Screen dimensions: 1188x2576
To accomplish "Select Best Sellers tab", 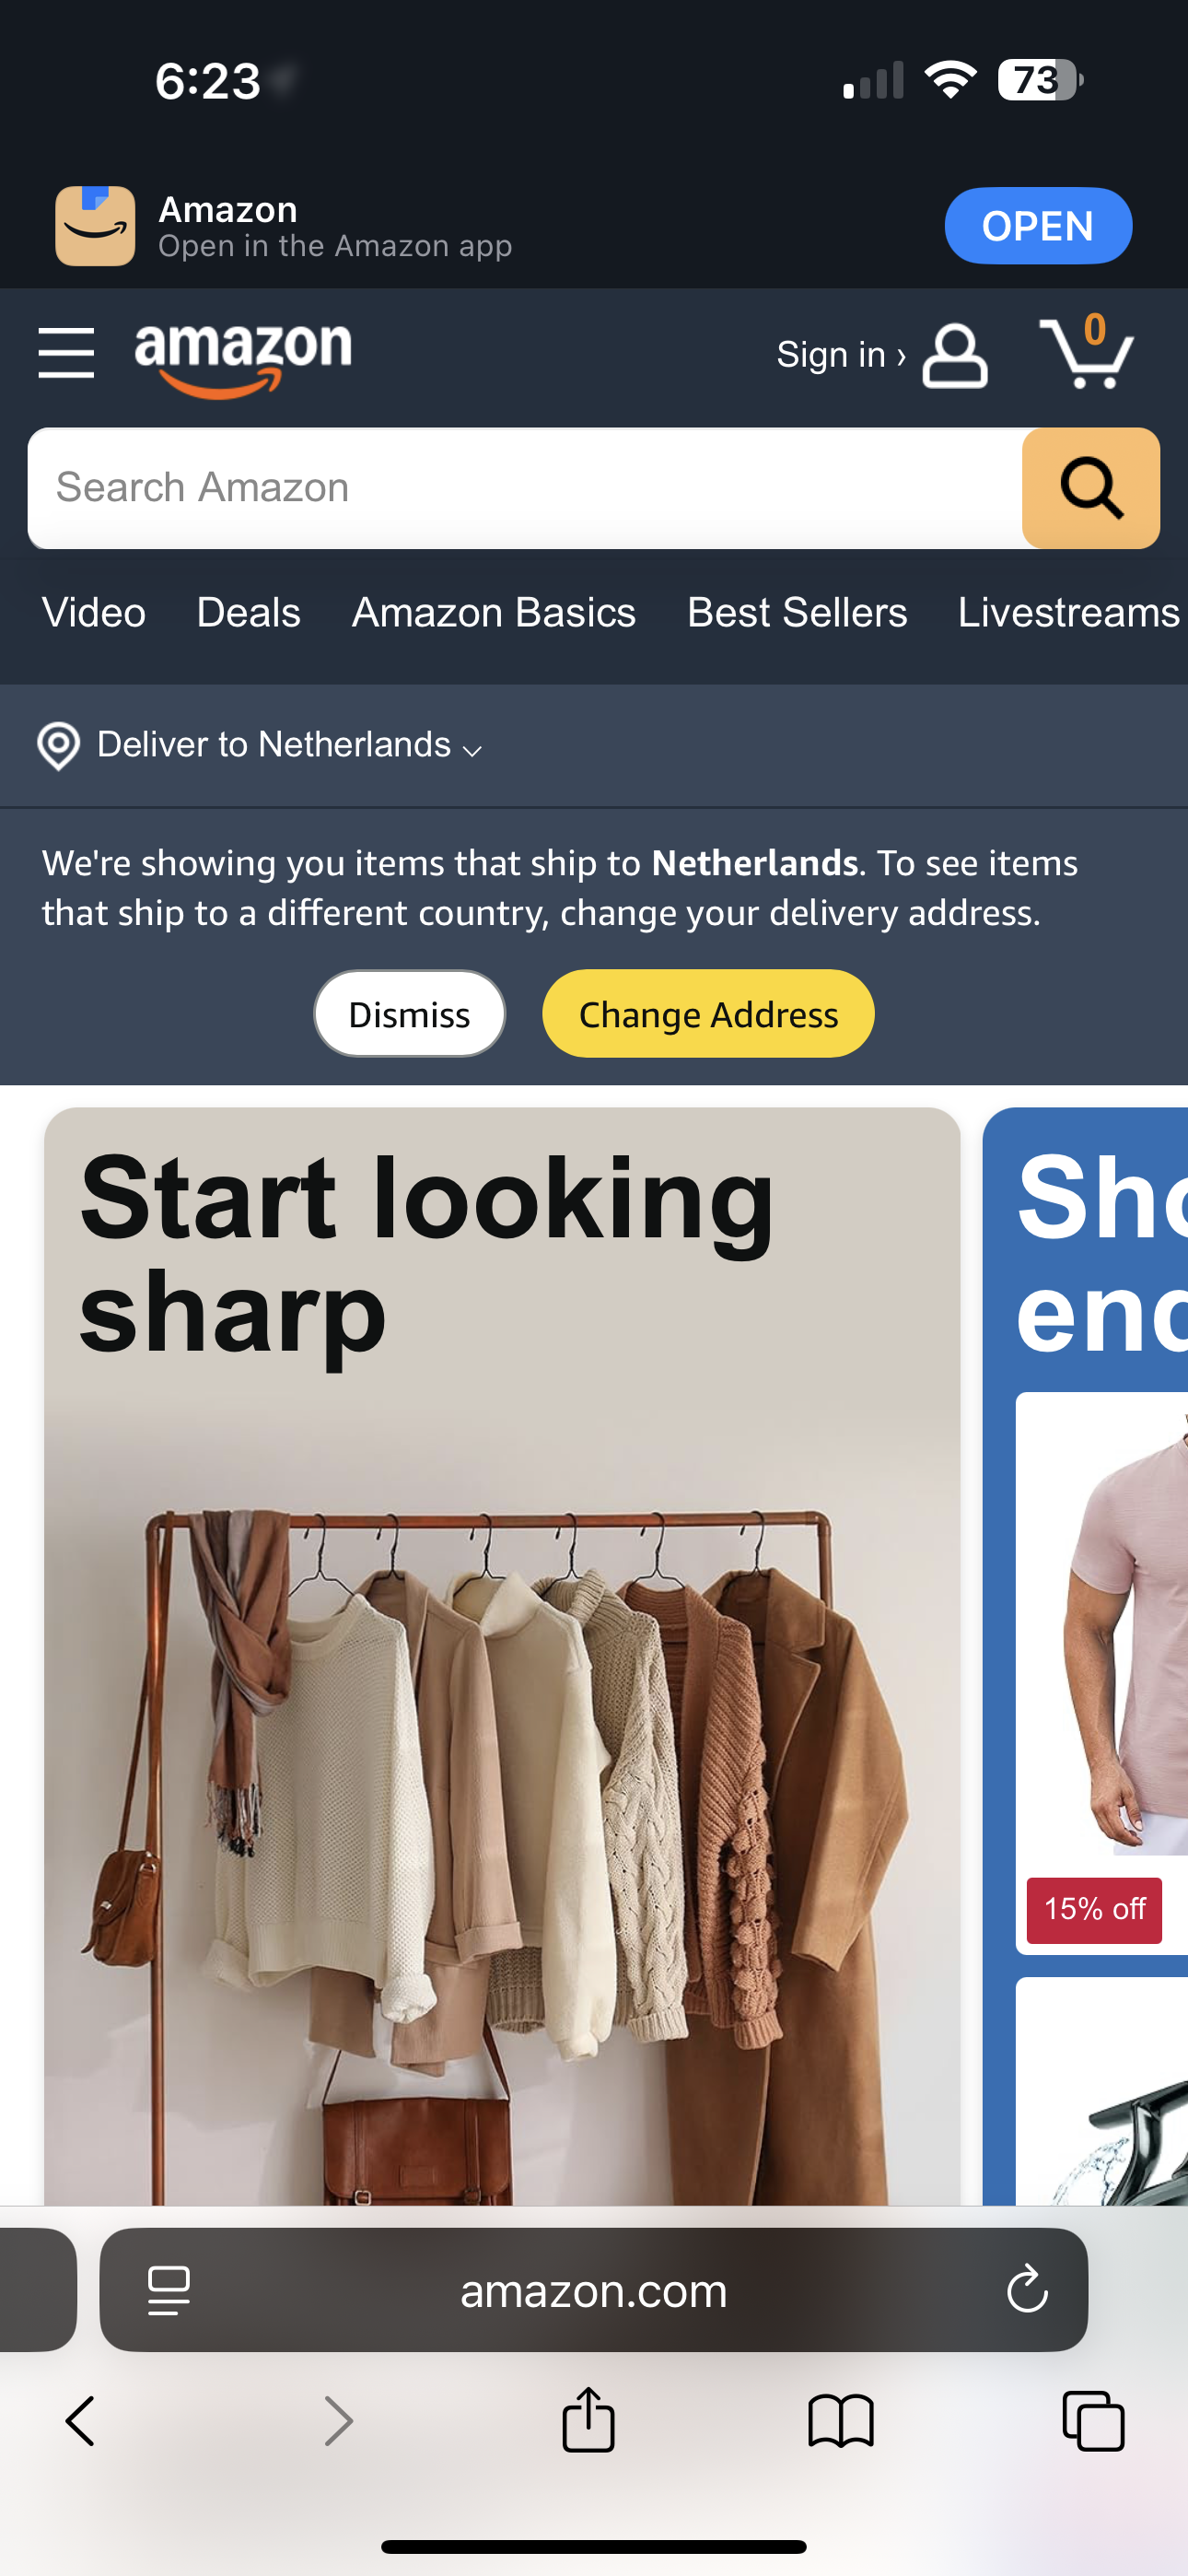I will 796,612.
